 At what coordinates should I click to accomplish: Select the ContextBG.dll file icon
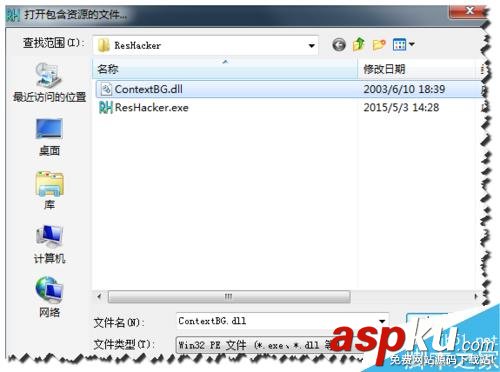point(106,89)
